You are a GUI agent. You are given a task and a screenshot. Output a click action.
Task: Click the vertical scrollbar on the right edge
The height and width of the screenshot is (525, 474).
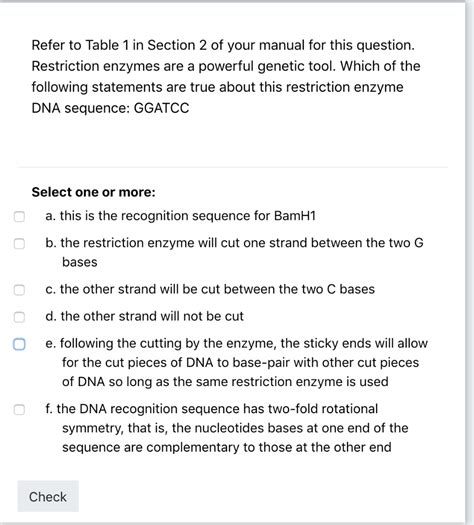470,262
